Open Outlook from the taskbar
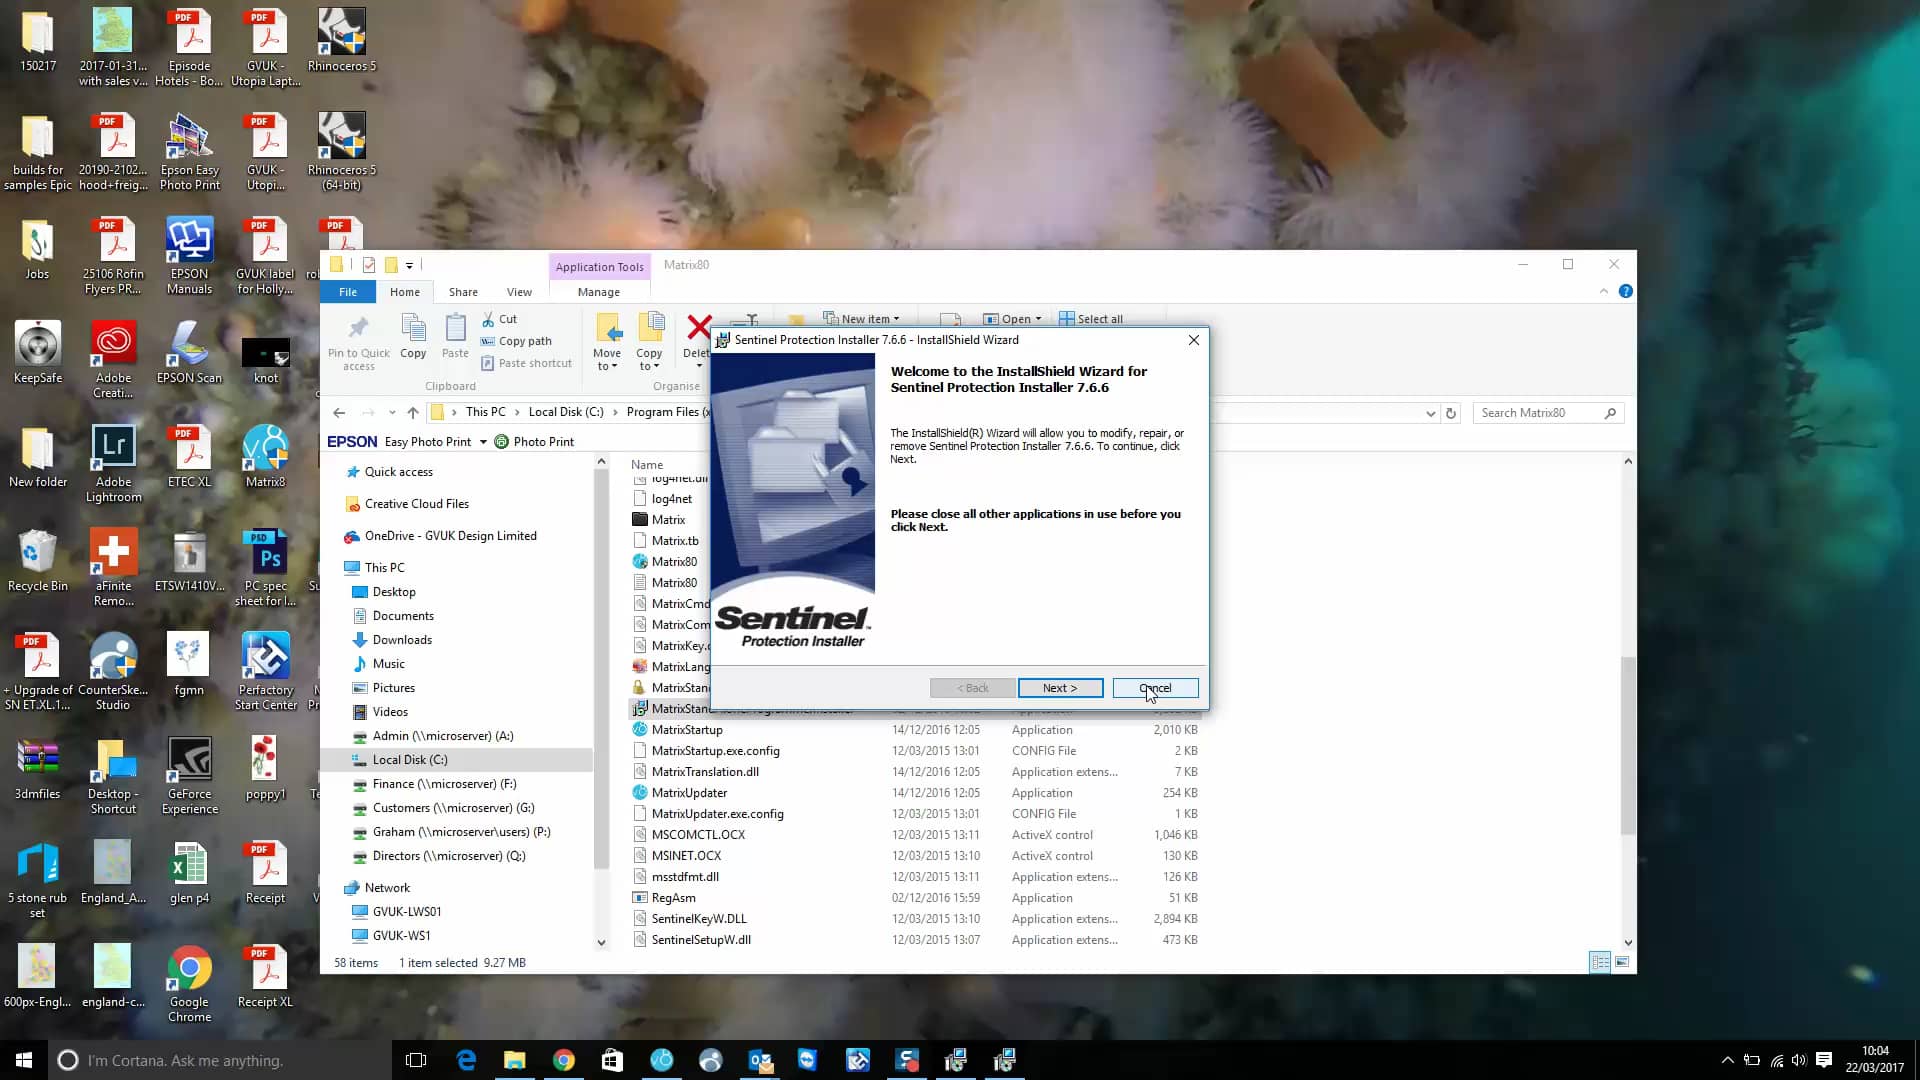This screenshot has width=1920, height=1080. tap(760, 1059)
